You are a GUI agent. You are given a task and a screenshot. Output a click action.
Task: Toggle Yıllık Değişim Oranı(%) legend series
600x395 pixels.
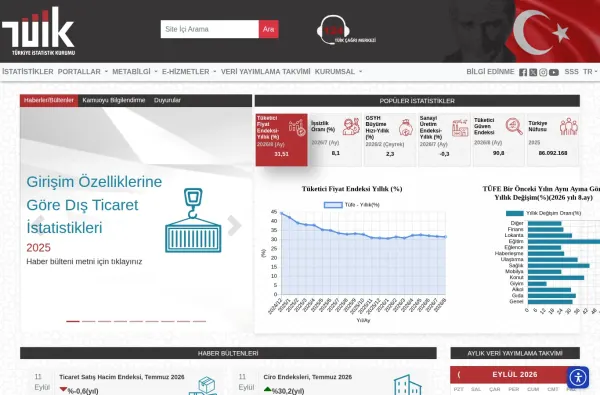coord(543,213)
